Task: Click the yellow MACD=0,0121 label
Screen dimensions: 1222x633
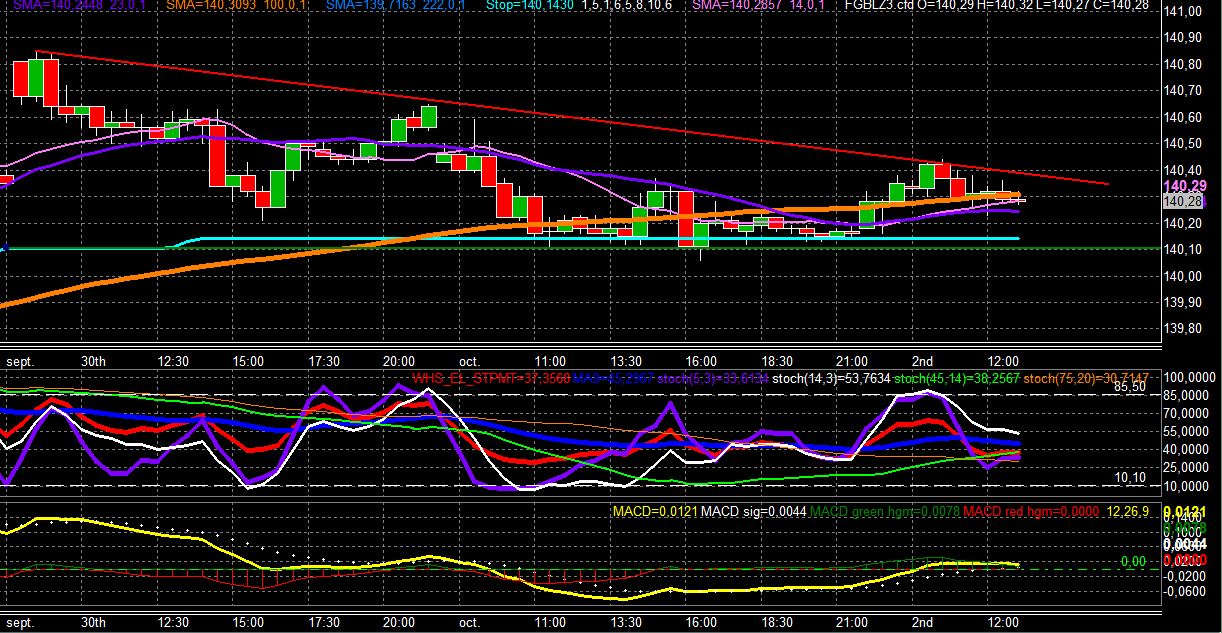Action: point(654,511)
